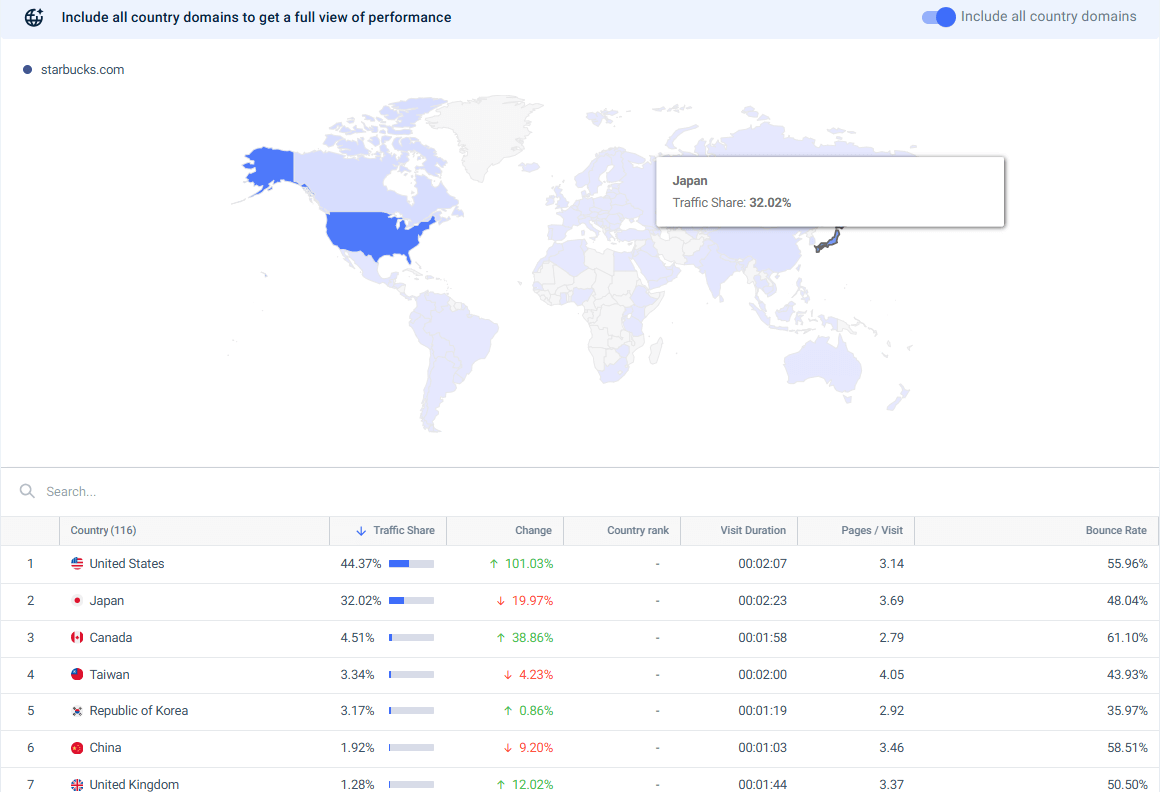
Task: Click the Country (116) column header
Action: pos(103,531)
